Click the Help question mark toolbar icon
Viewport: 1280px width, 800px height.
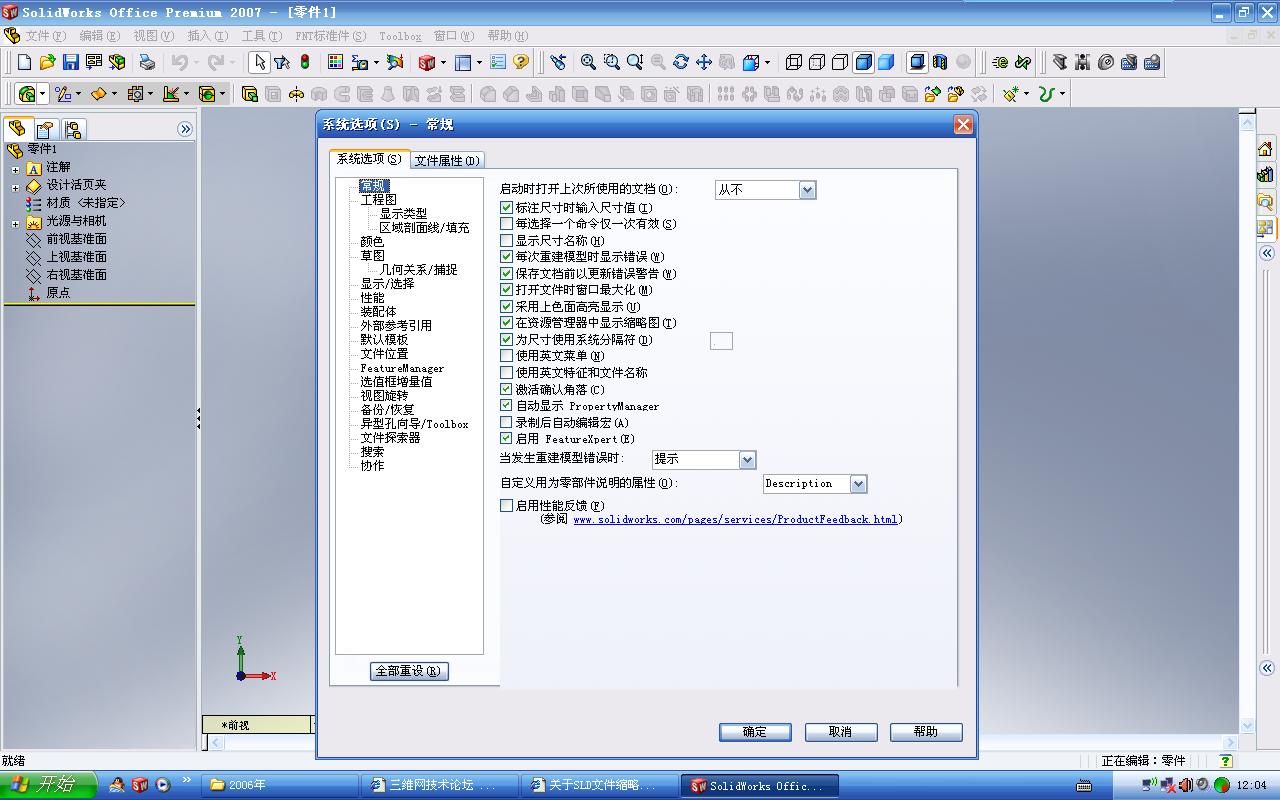[x=521, y=62]
